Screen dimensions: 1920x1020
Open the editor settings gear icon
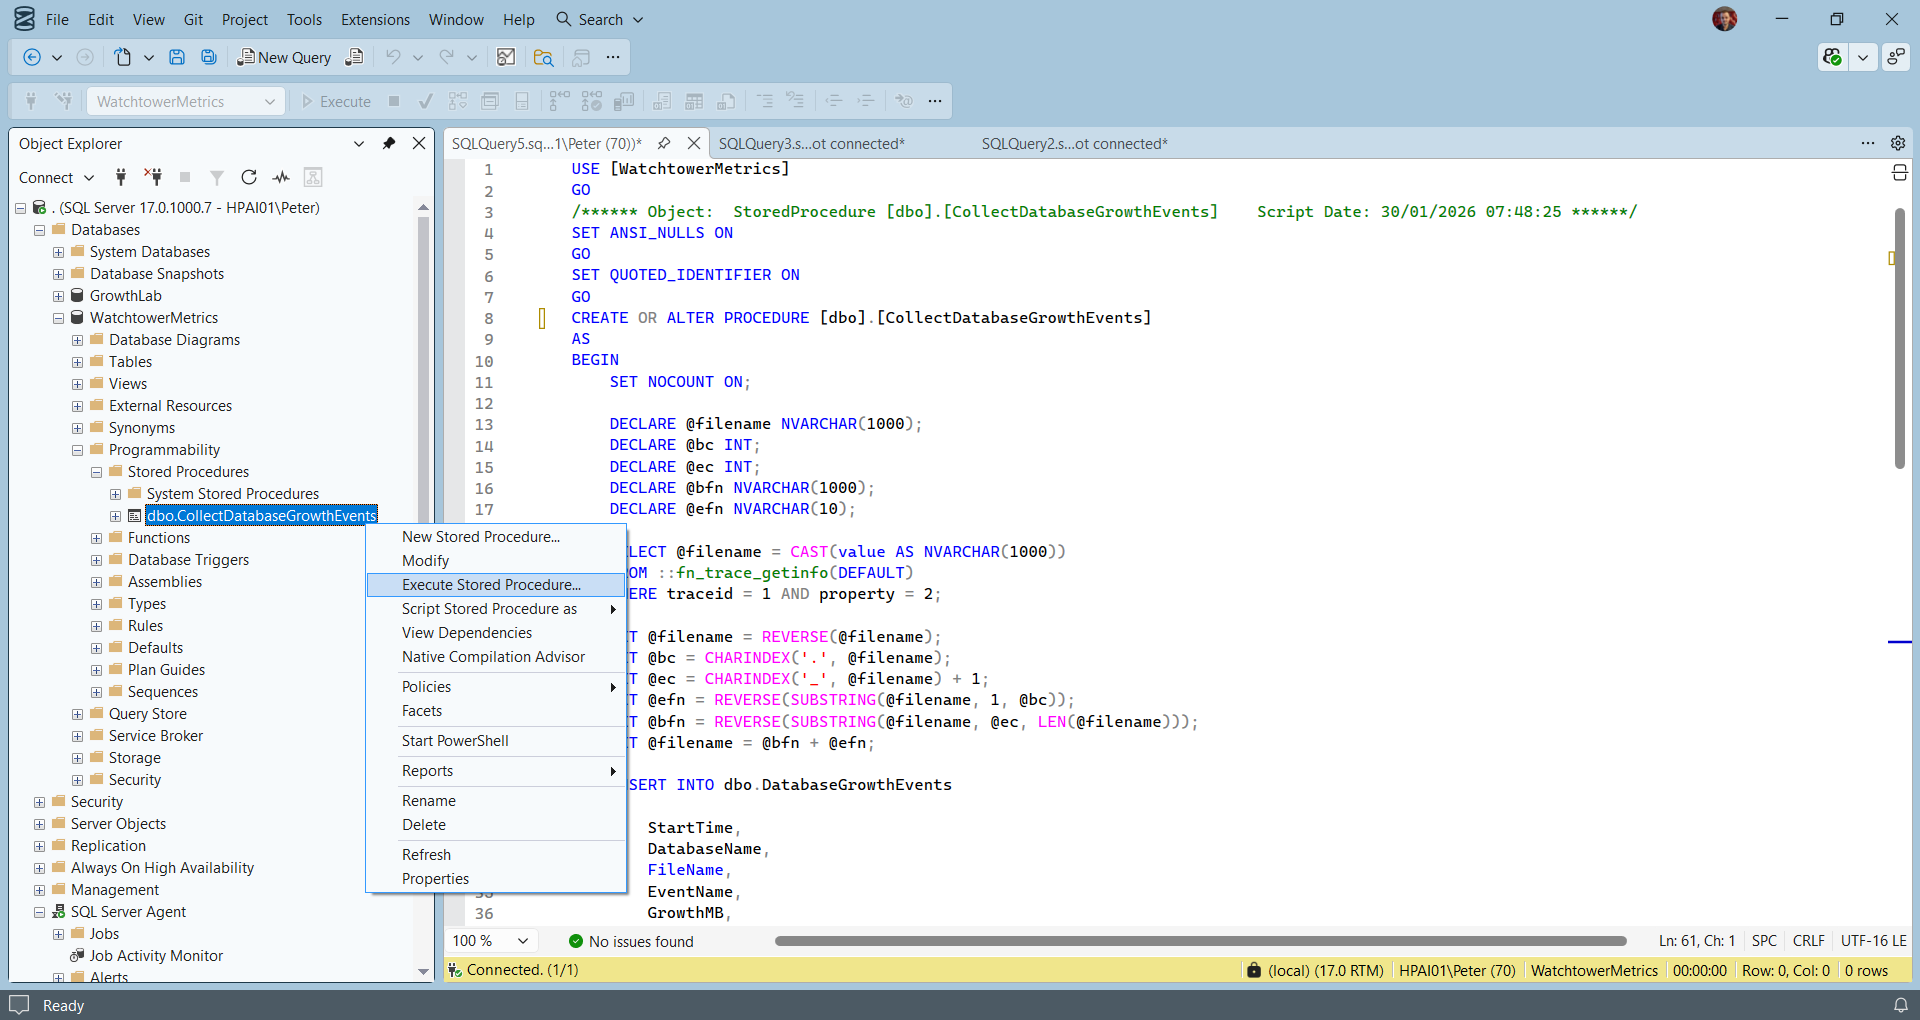[1897, 144]
